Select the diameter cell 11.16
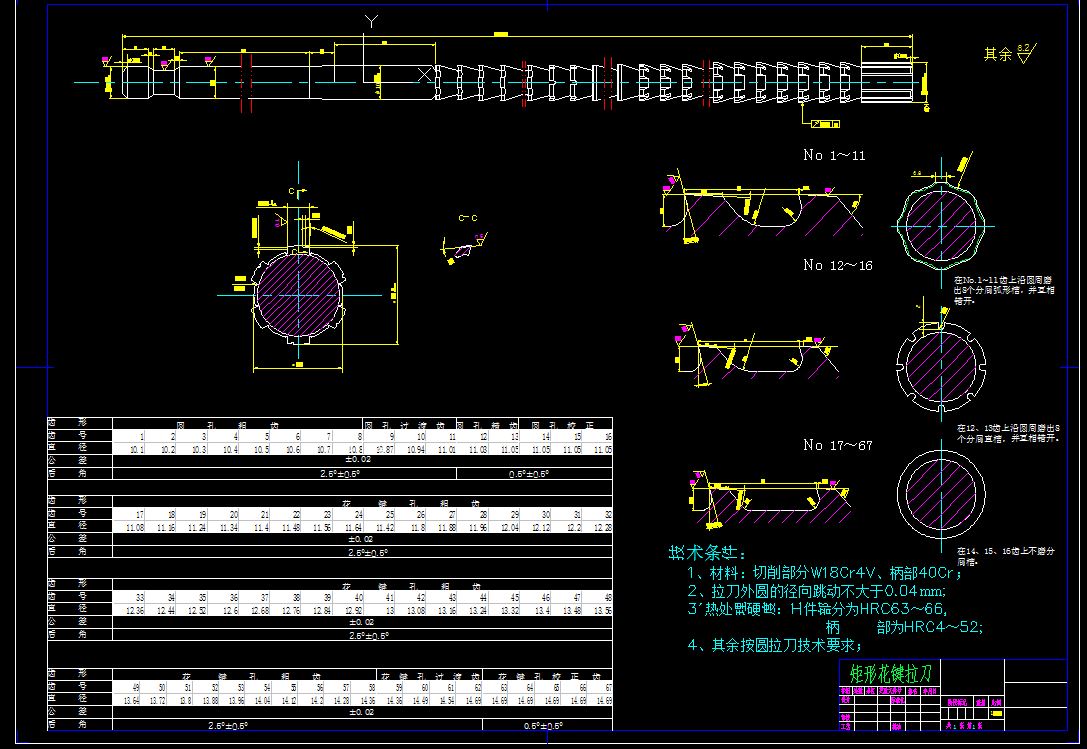Viewport: 1087px width, 749px height. click(x=166, y=528)
